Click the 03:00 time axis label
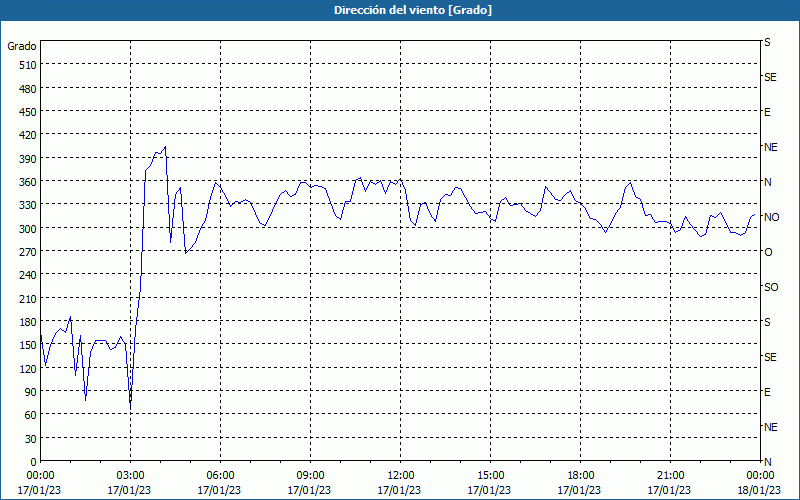 point(130,476)
